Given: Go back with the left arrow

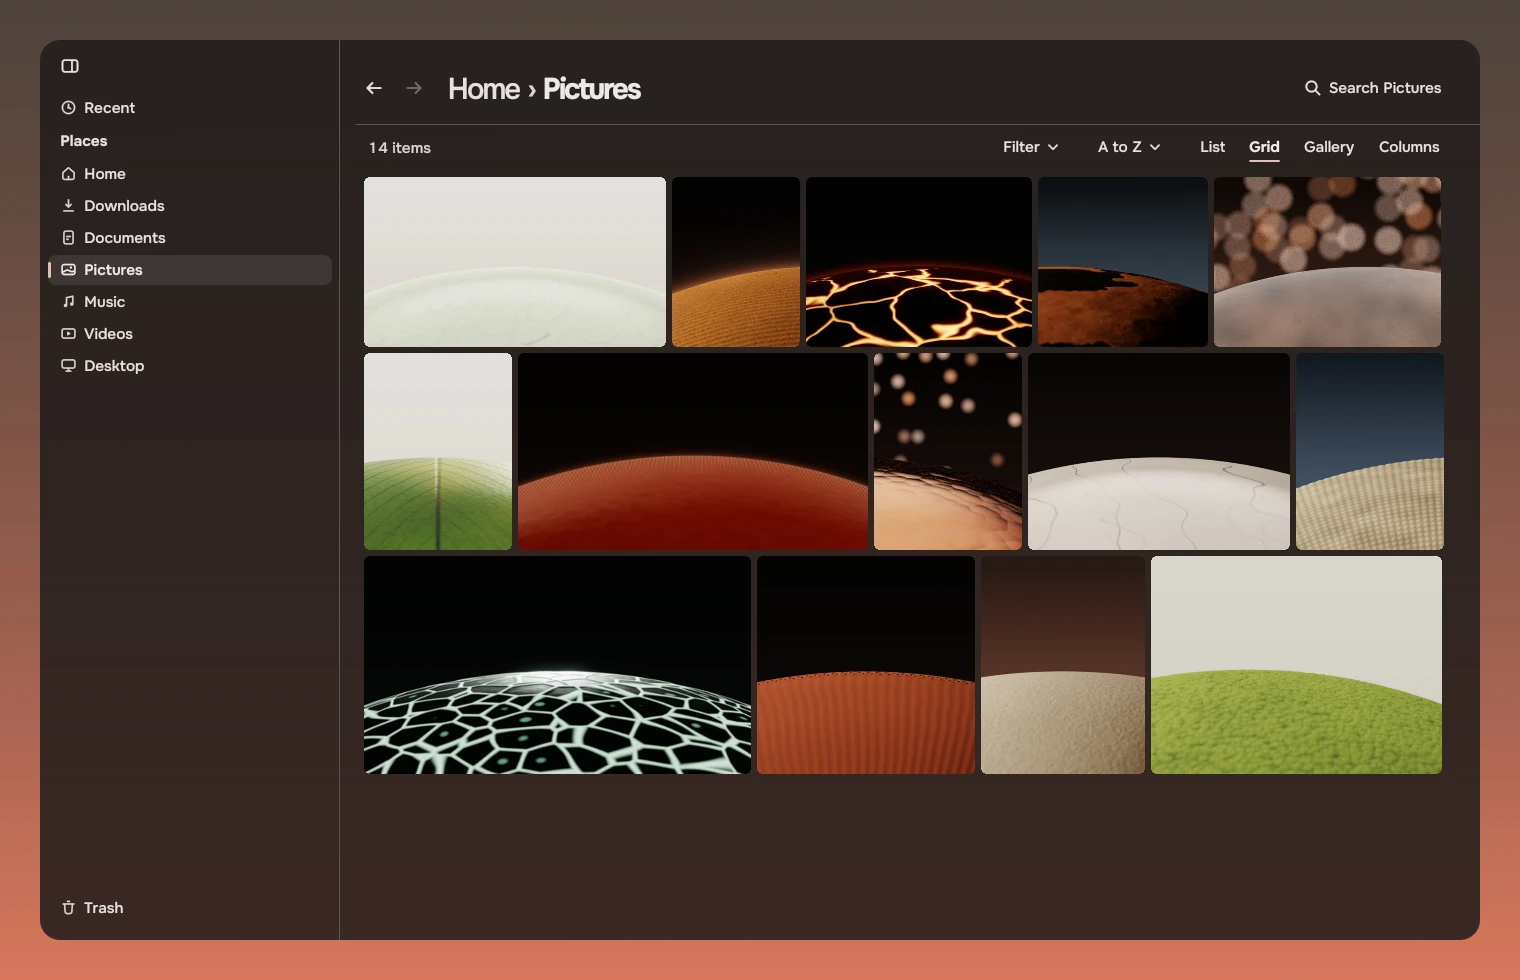Looking at the screenshot, I should 374,88.
